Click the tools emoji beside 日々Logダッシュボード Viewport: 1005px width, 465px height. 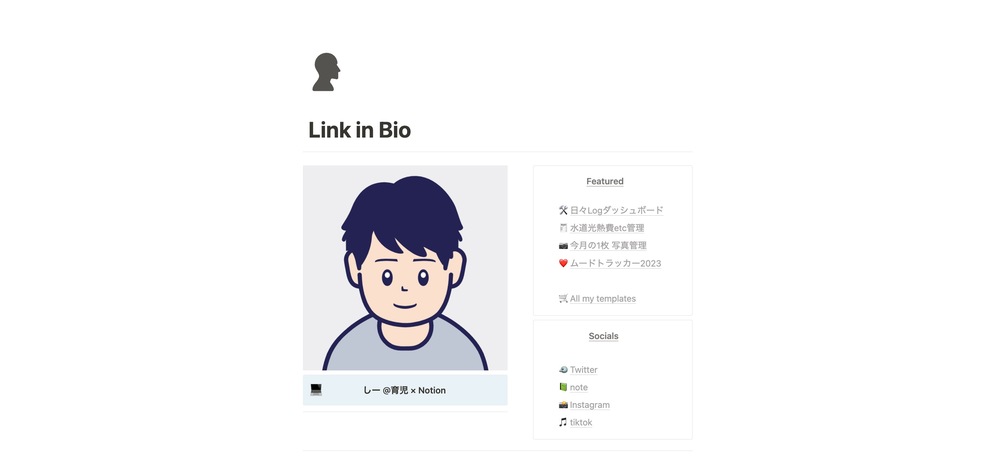point(563,210)
